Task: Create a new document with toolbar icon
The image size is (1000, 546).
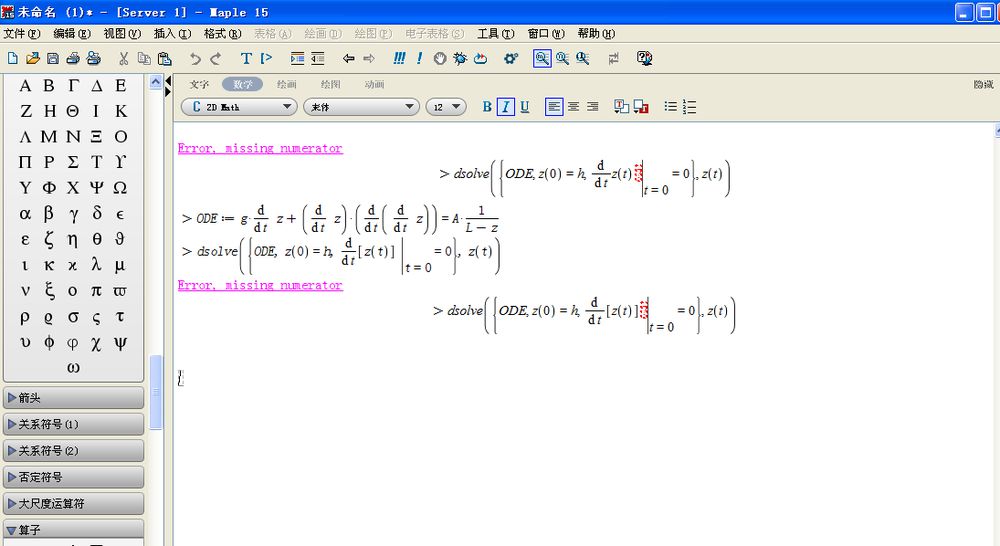Action: (x=13, y=59)
